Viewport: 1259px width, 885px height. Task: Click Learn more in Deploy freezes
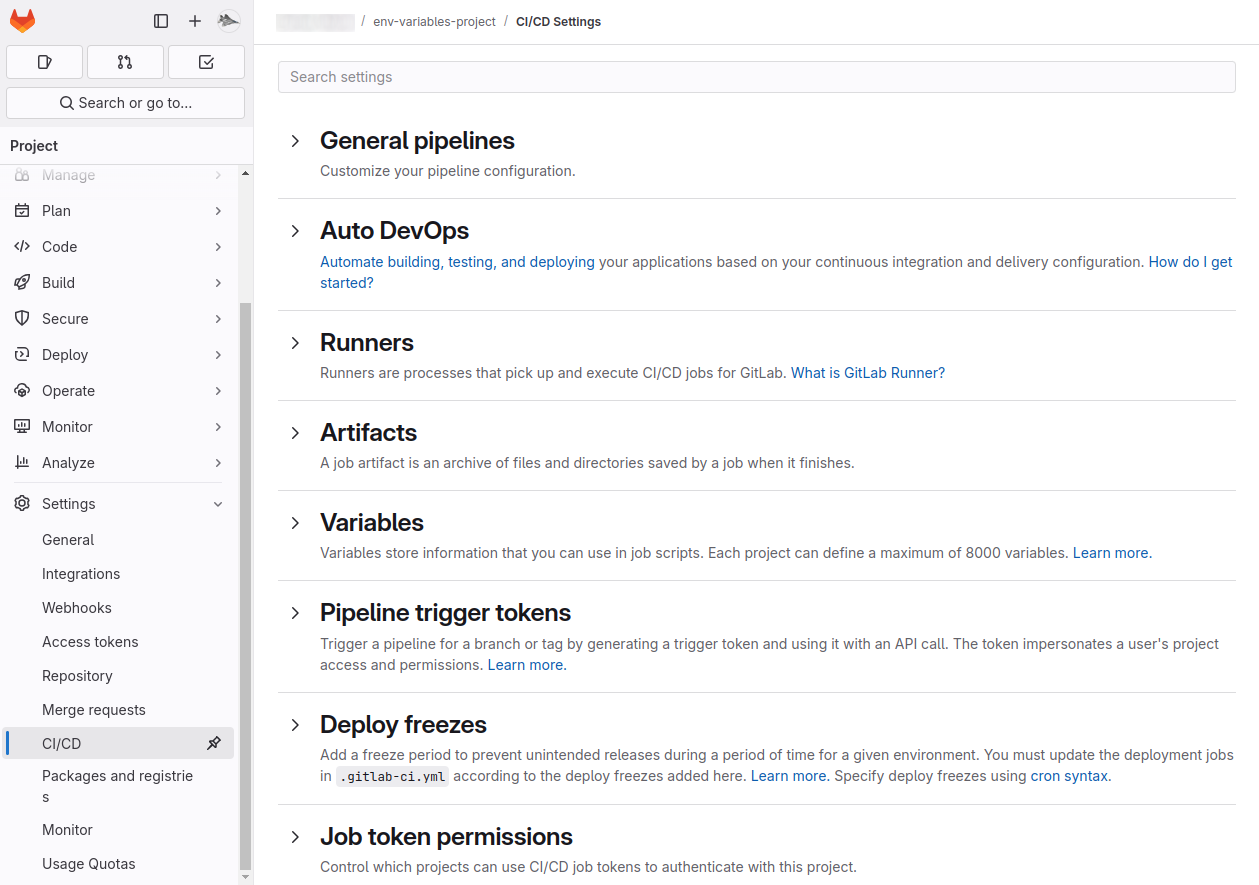click(x=790, y=776)
